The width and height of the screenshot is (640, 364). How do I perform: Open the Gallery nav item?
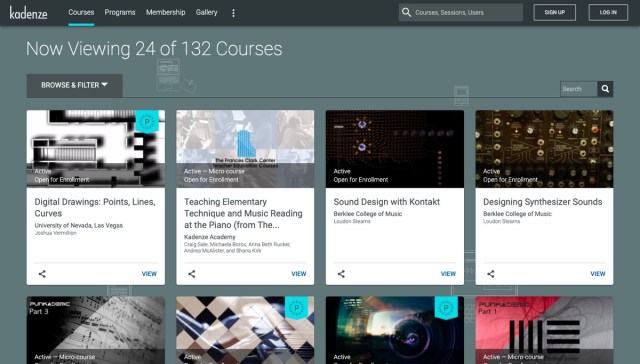point(206,12)
